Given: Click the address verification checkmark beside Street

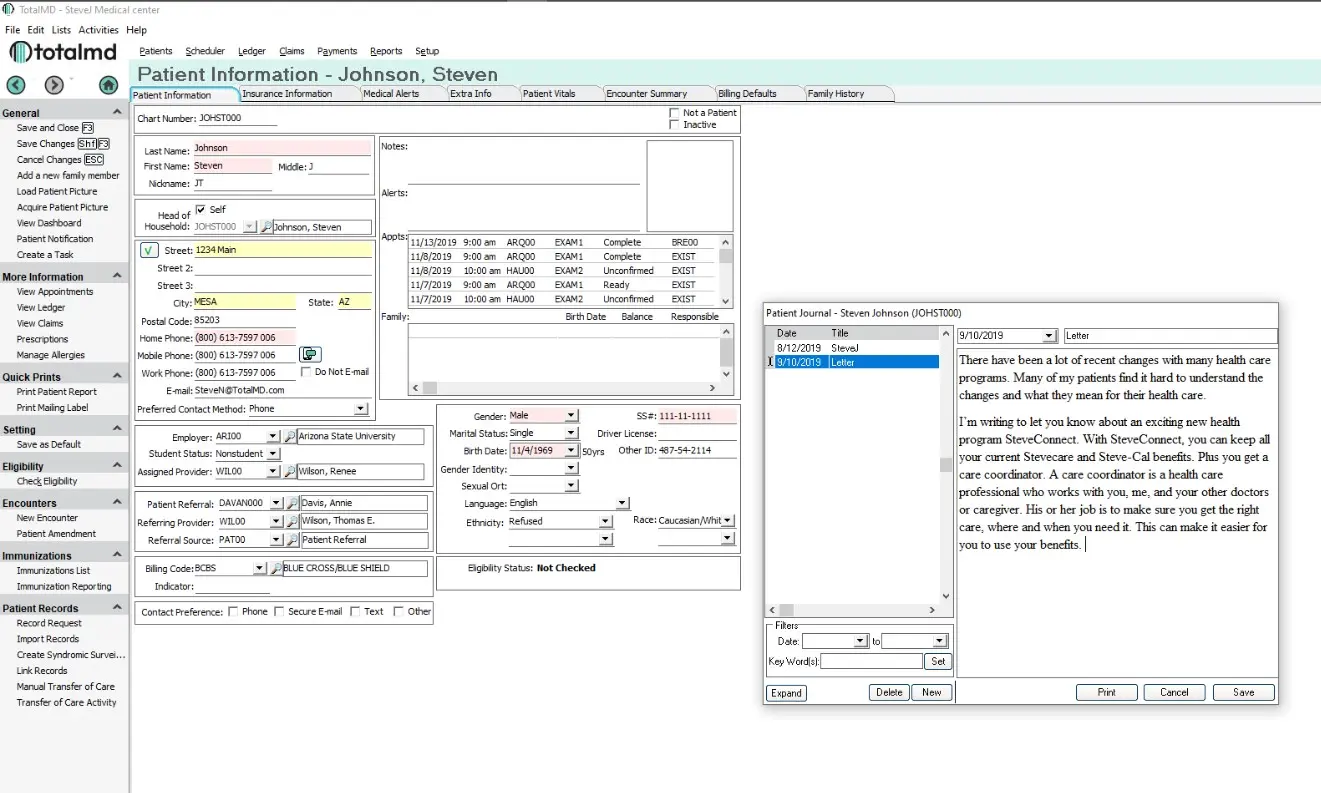Looking at the screenshot, I should click(x=147, y=252).
